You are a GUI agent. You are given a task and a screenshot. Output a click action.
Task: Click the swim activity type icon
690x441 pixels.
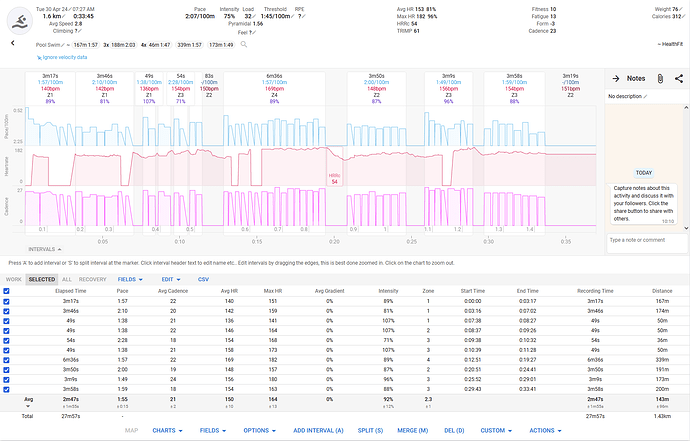pyautogui.click(x=20, y=21)
